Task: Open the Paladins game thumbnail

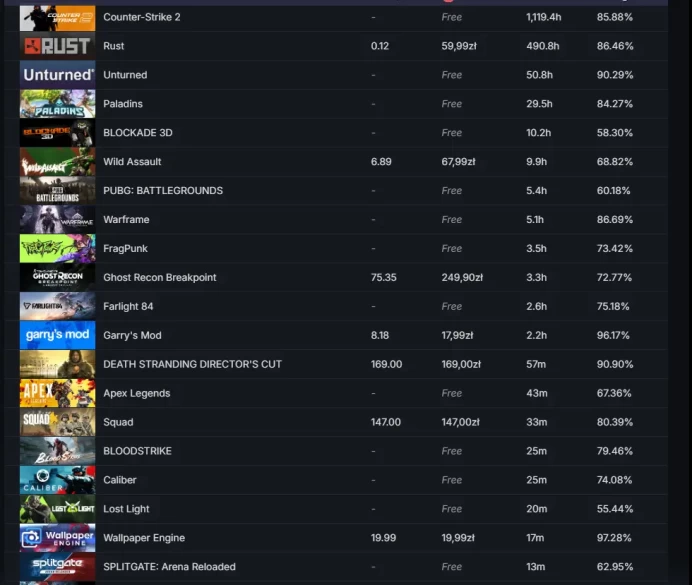Action: pyautogui.click(x=57, y=104)
